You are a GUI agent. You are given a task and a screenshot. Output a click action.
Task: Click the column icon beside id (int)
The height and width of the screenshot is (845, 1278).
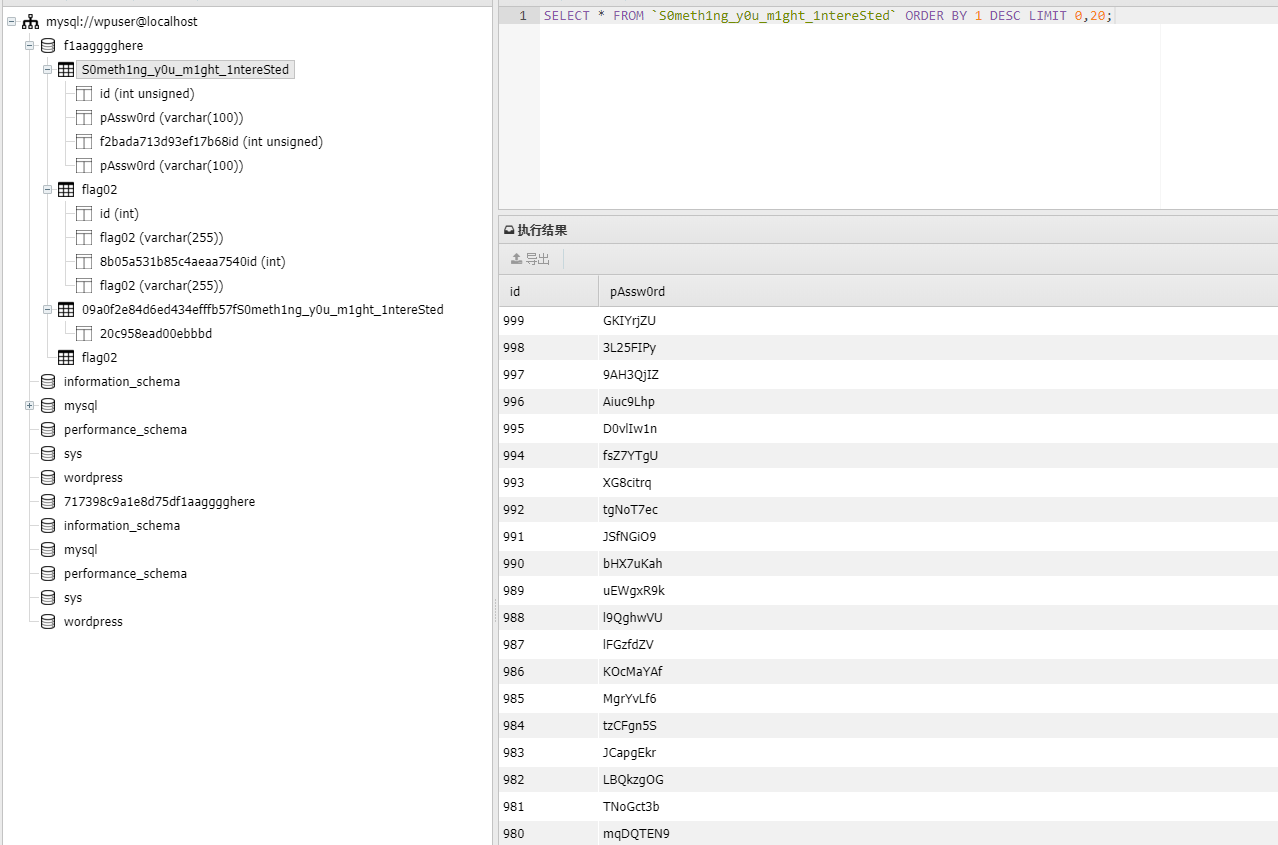click(x=84, y=213)
